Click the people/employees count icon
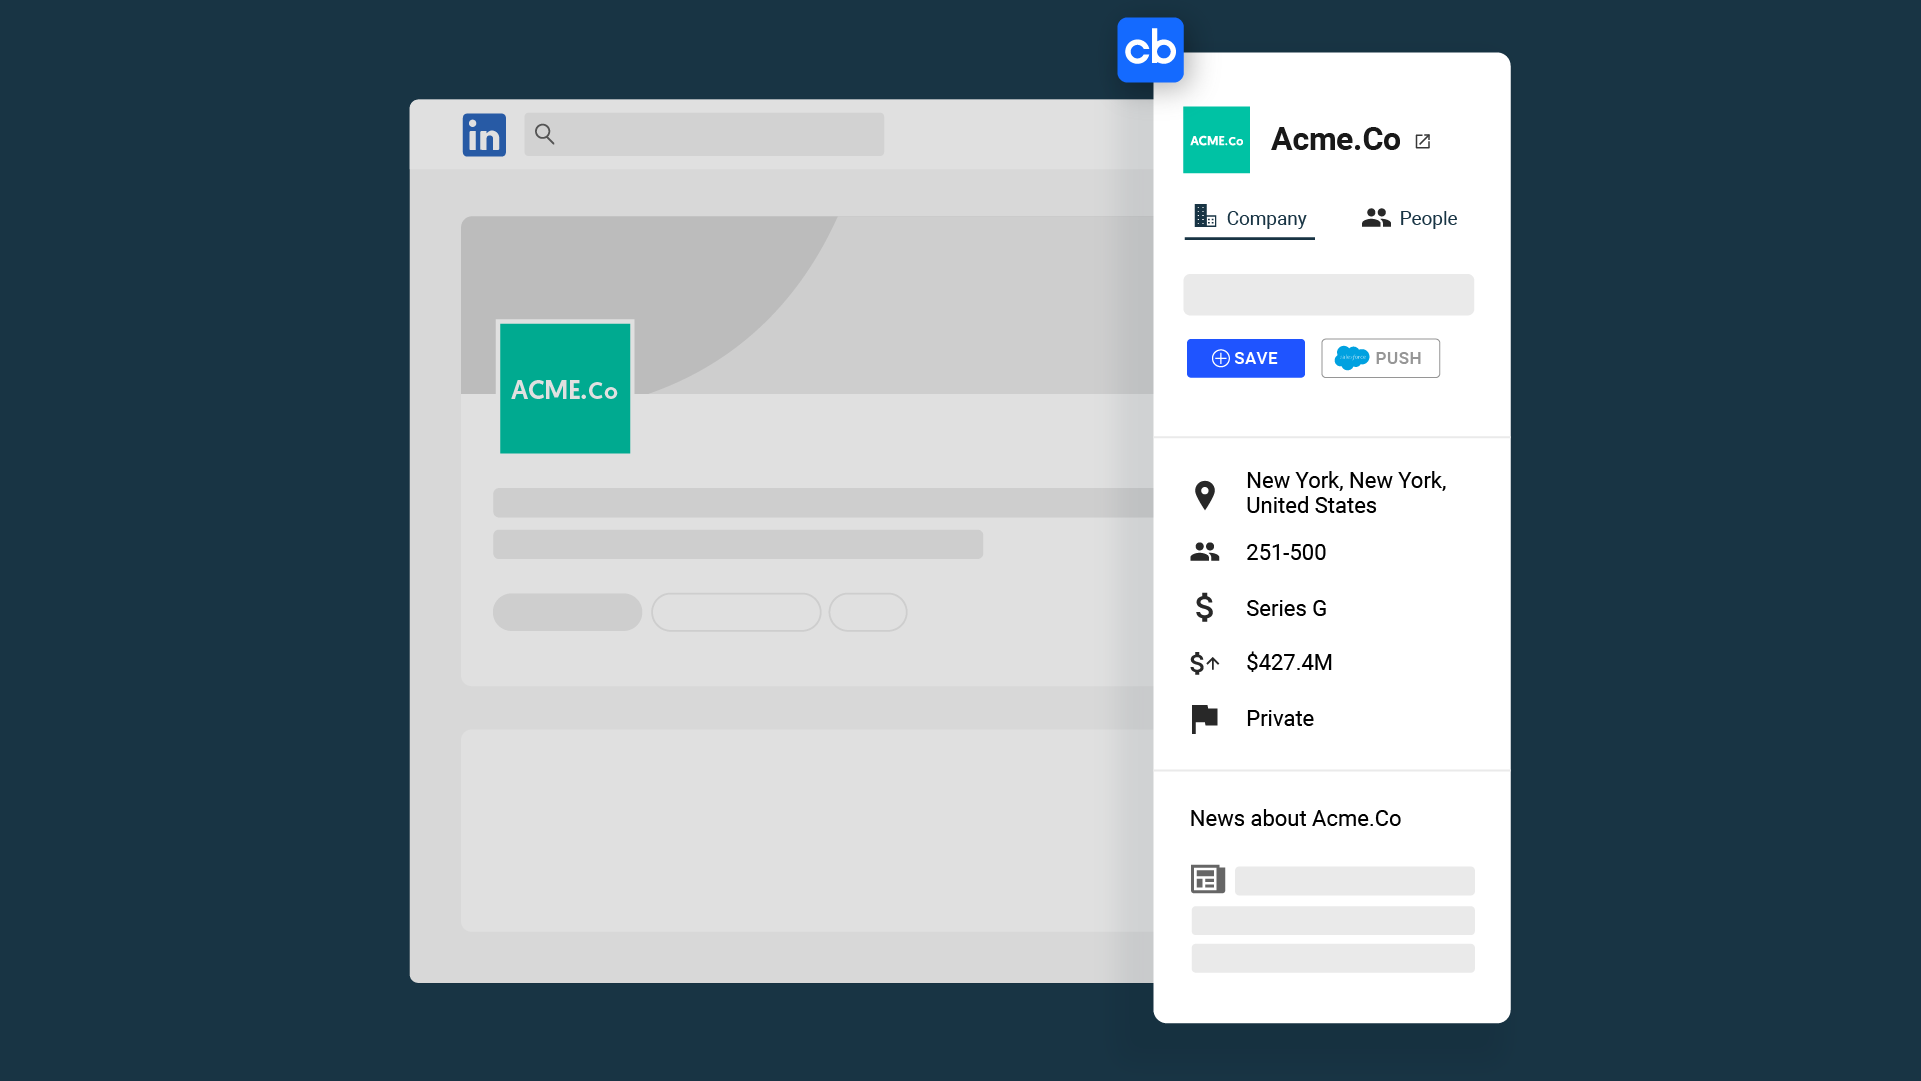Screen dimensions: 1921x1081 coord(1205,552)
